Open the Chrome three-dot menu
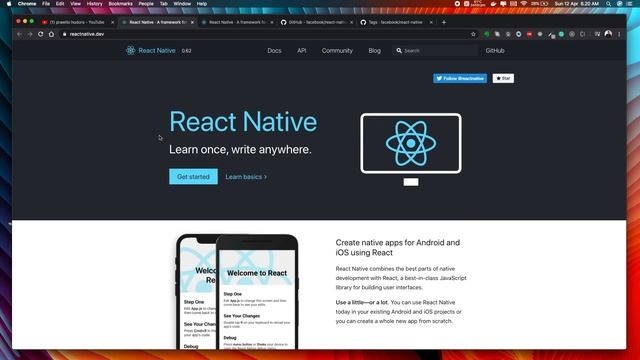 click(x=619, y=34)
